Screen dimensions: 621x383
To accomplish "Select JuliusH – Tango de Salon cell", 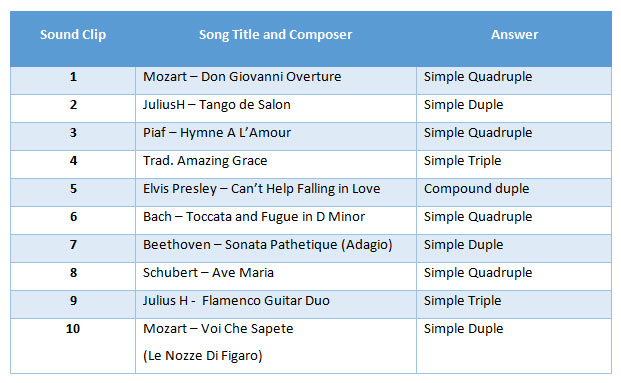I will click(276, 109).
